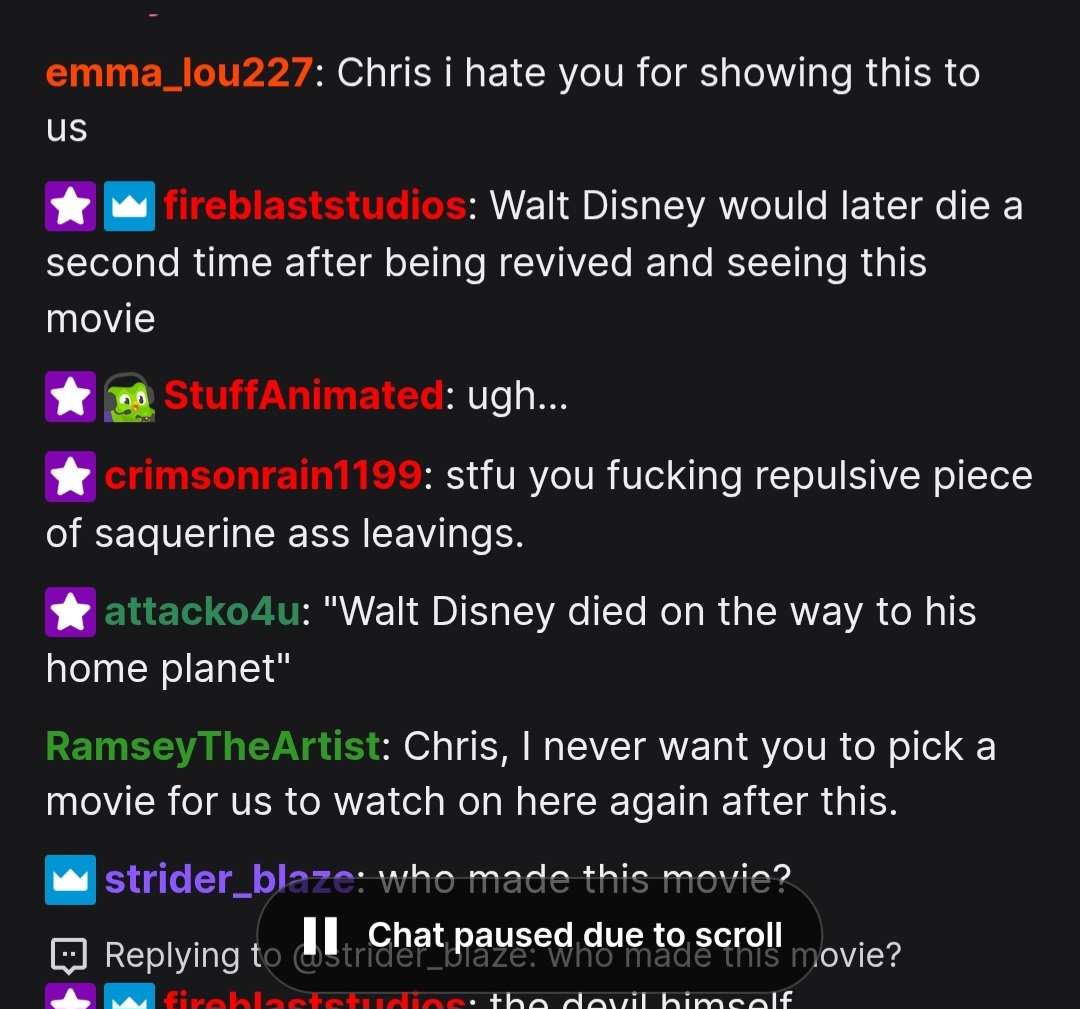Open emma_lou227's user profile
Viewport: 1080px width, 1009px height.
[x=179, y=73]
